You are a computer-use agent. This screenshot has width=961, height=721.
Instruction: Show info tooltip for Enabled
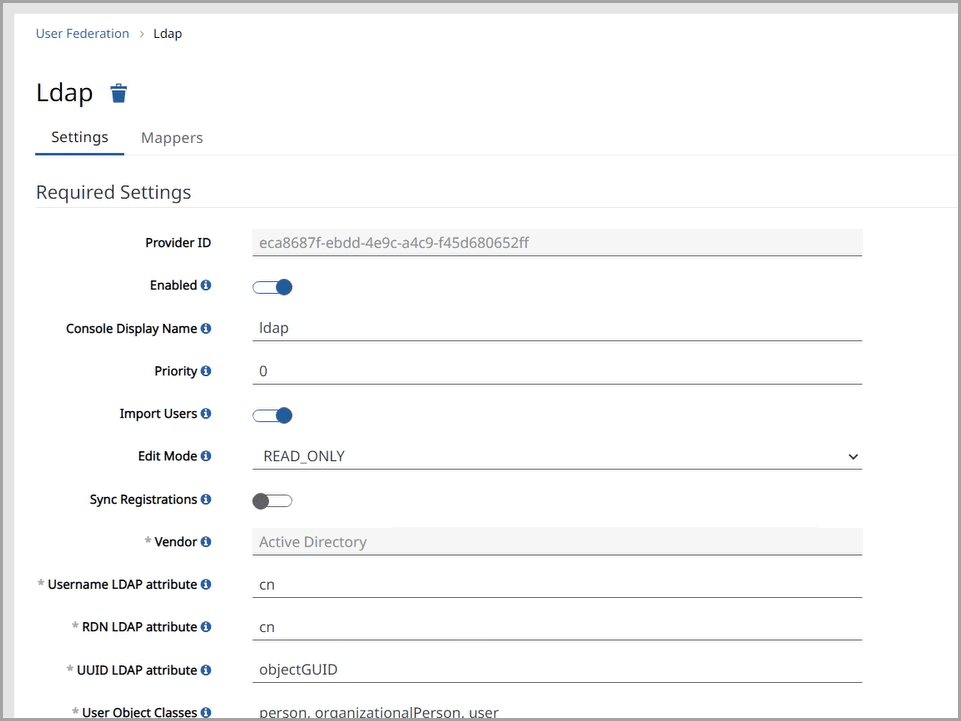[x=206, y=285]
